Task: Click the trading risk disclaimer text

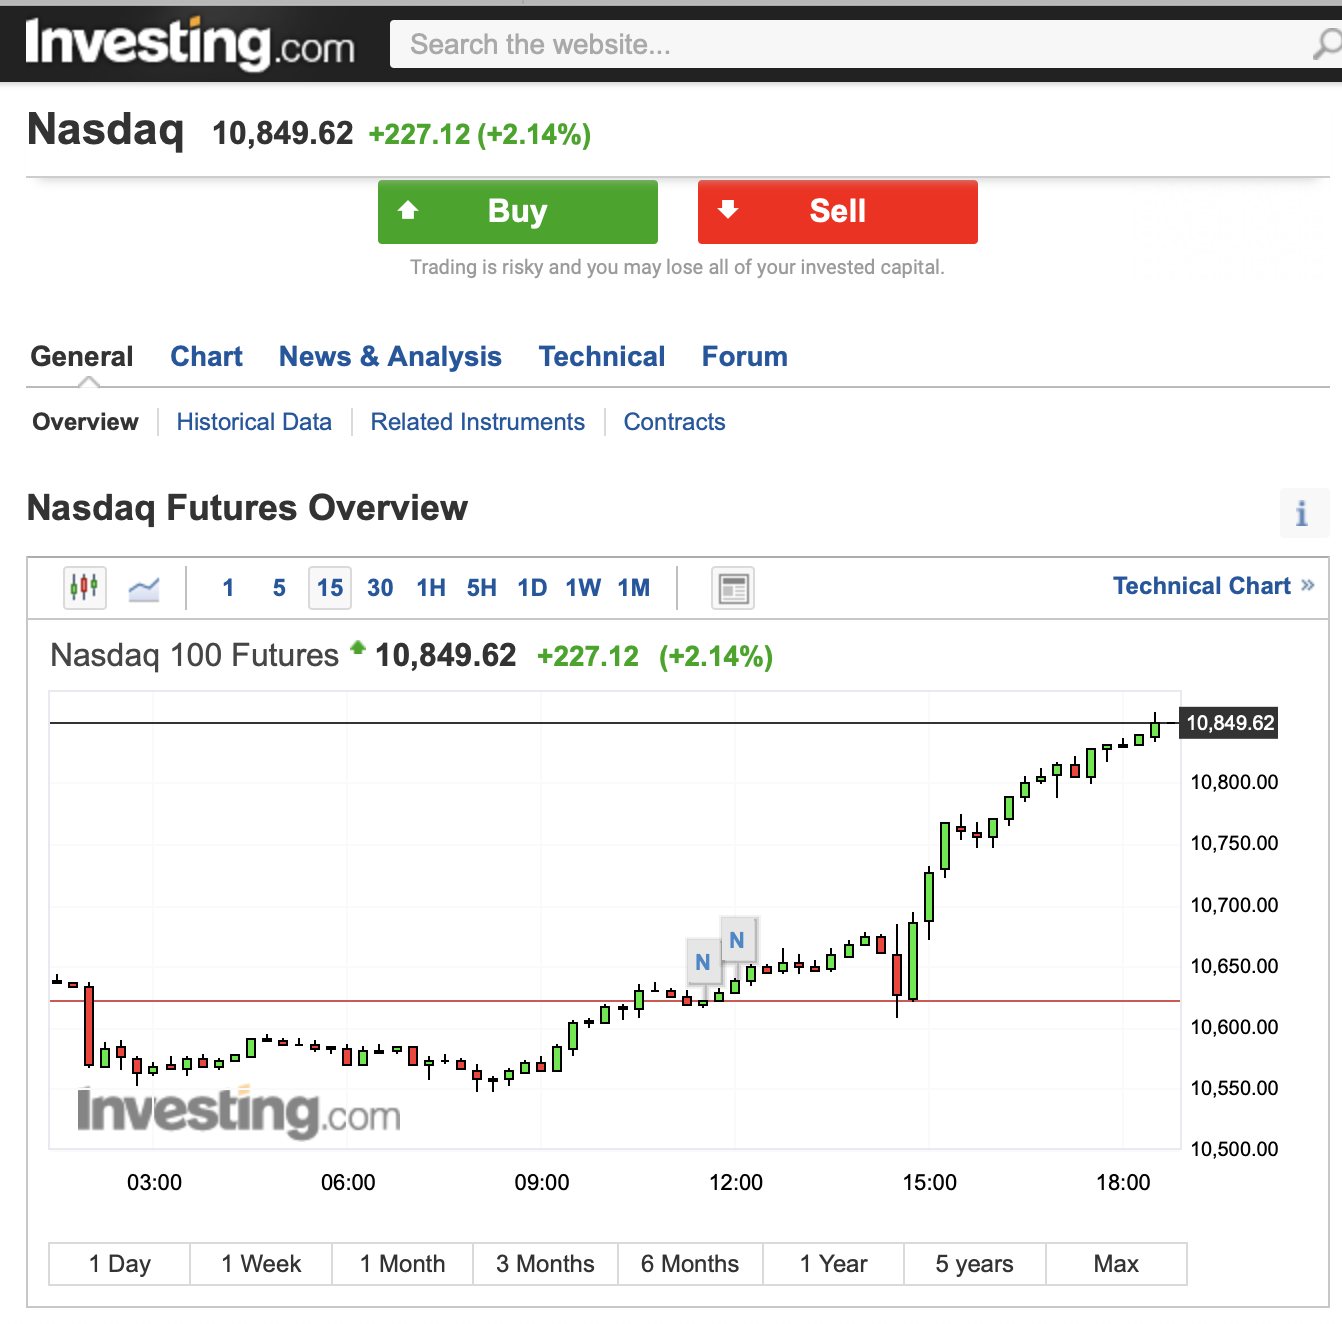Action: coord(677,267)
